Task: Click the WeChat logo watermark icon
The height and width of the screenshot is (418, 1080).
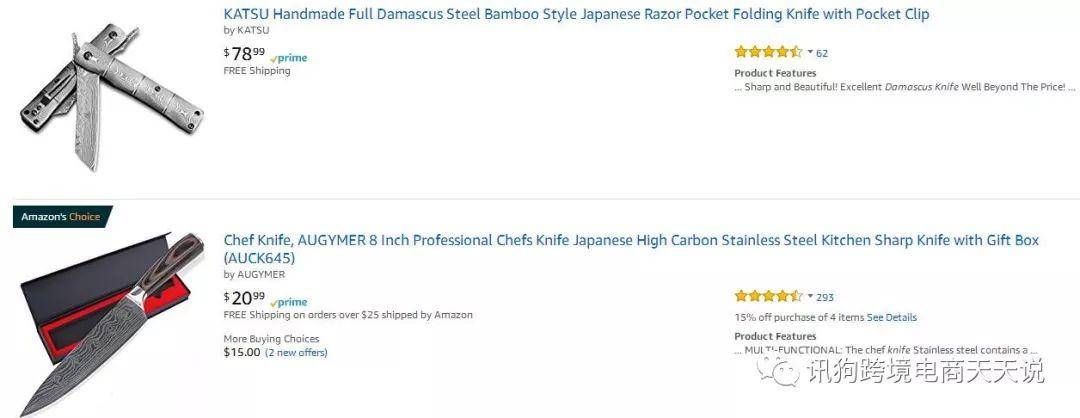Action: point(778,372)
